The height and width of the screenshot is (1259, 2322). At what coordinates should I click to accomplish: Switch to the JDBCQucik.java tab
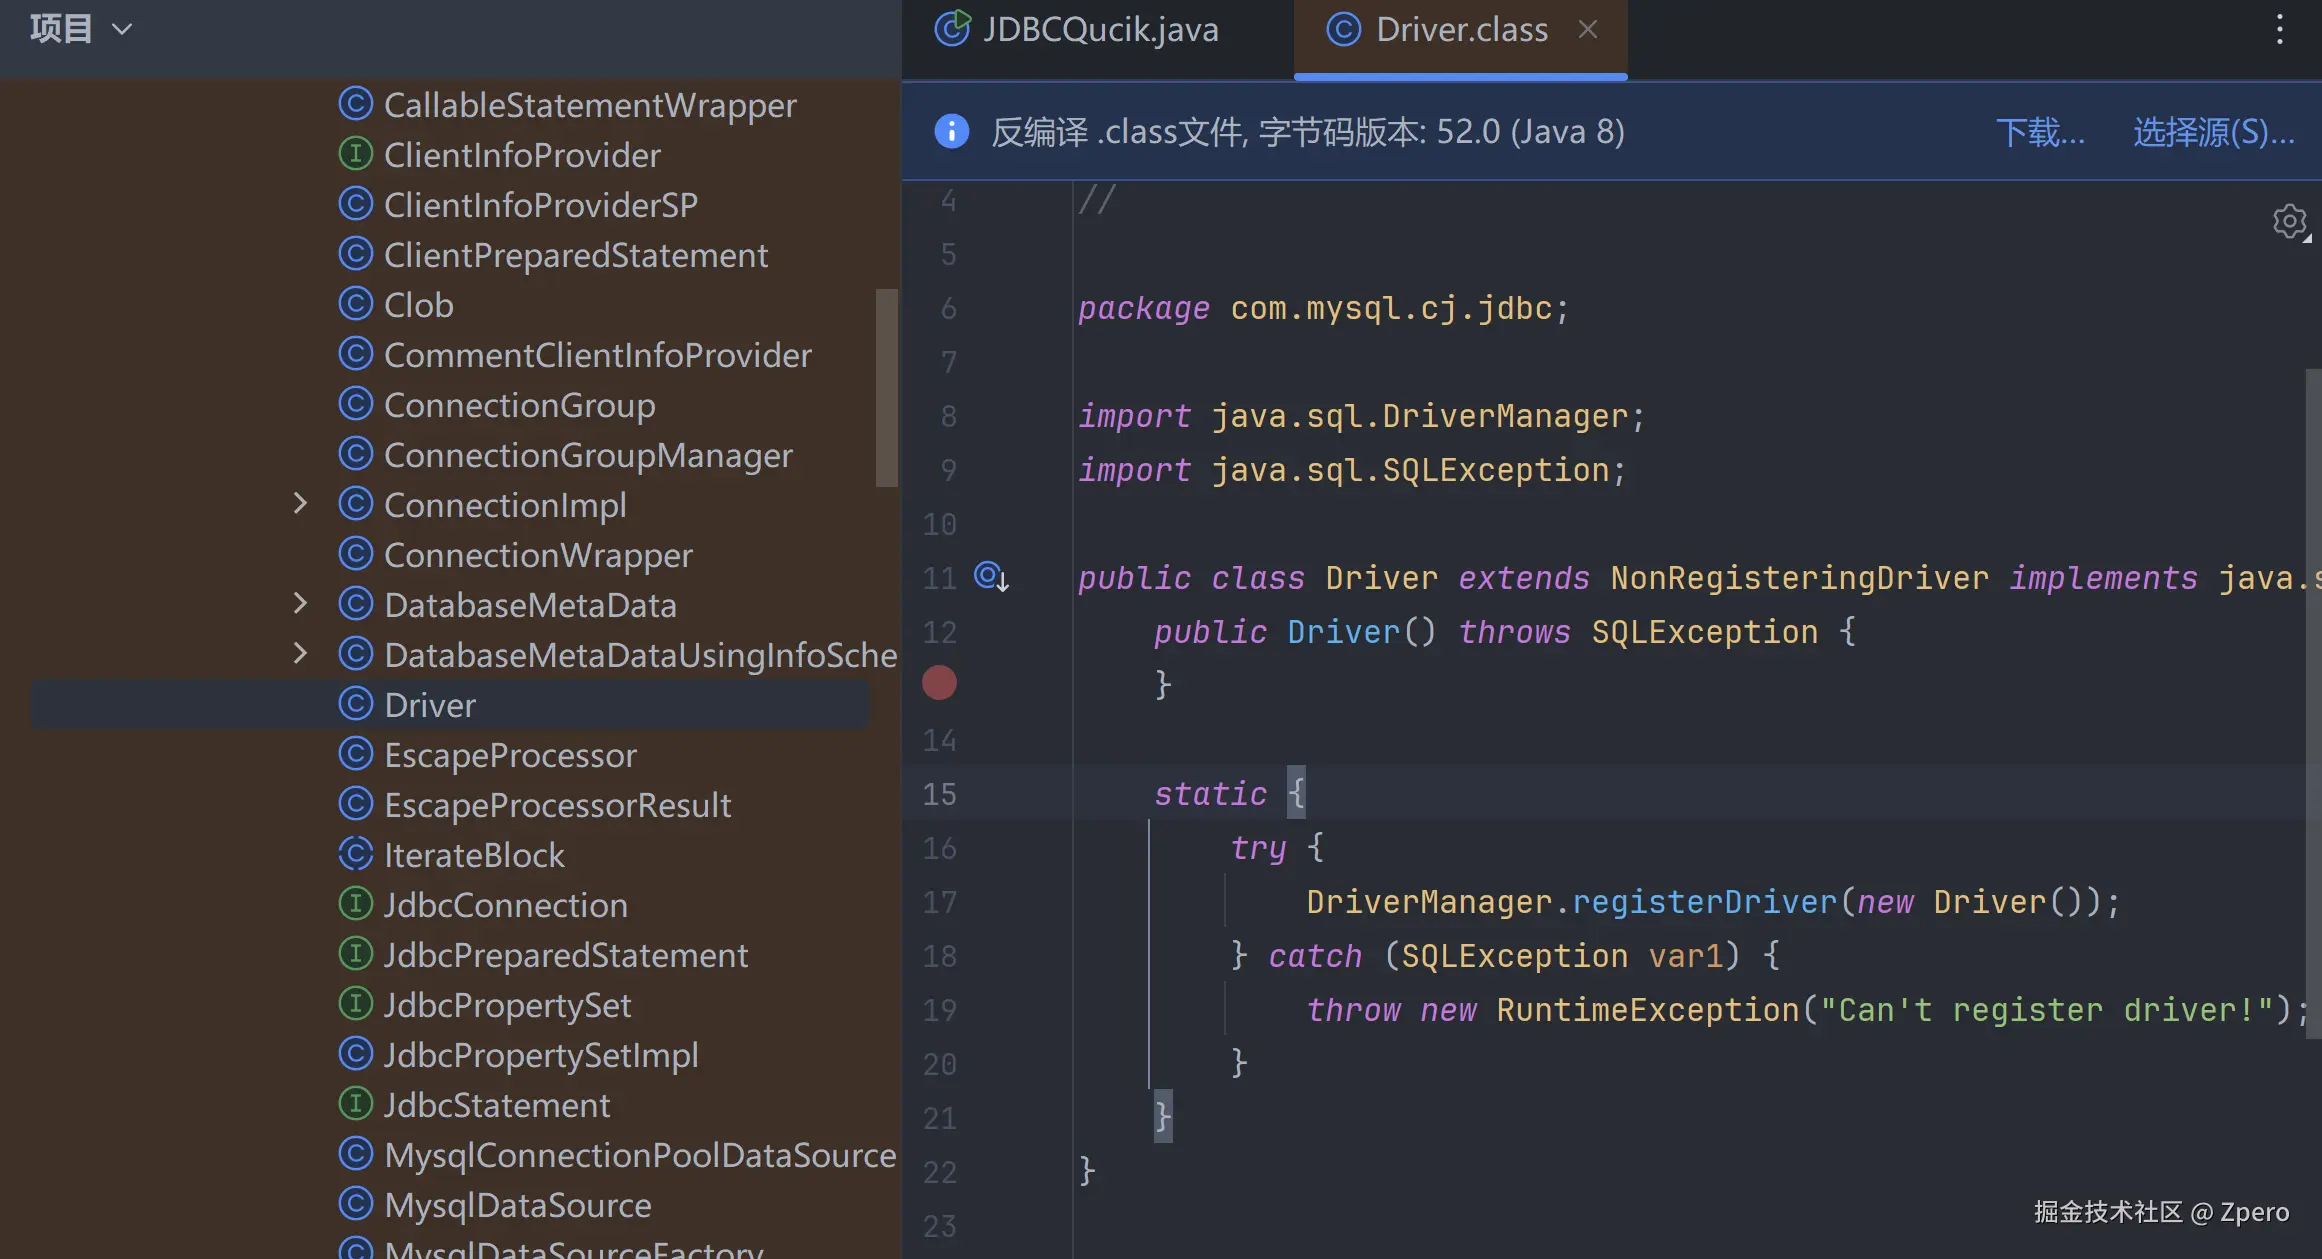click(1098, 30)
